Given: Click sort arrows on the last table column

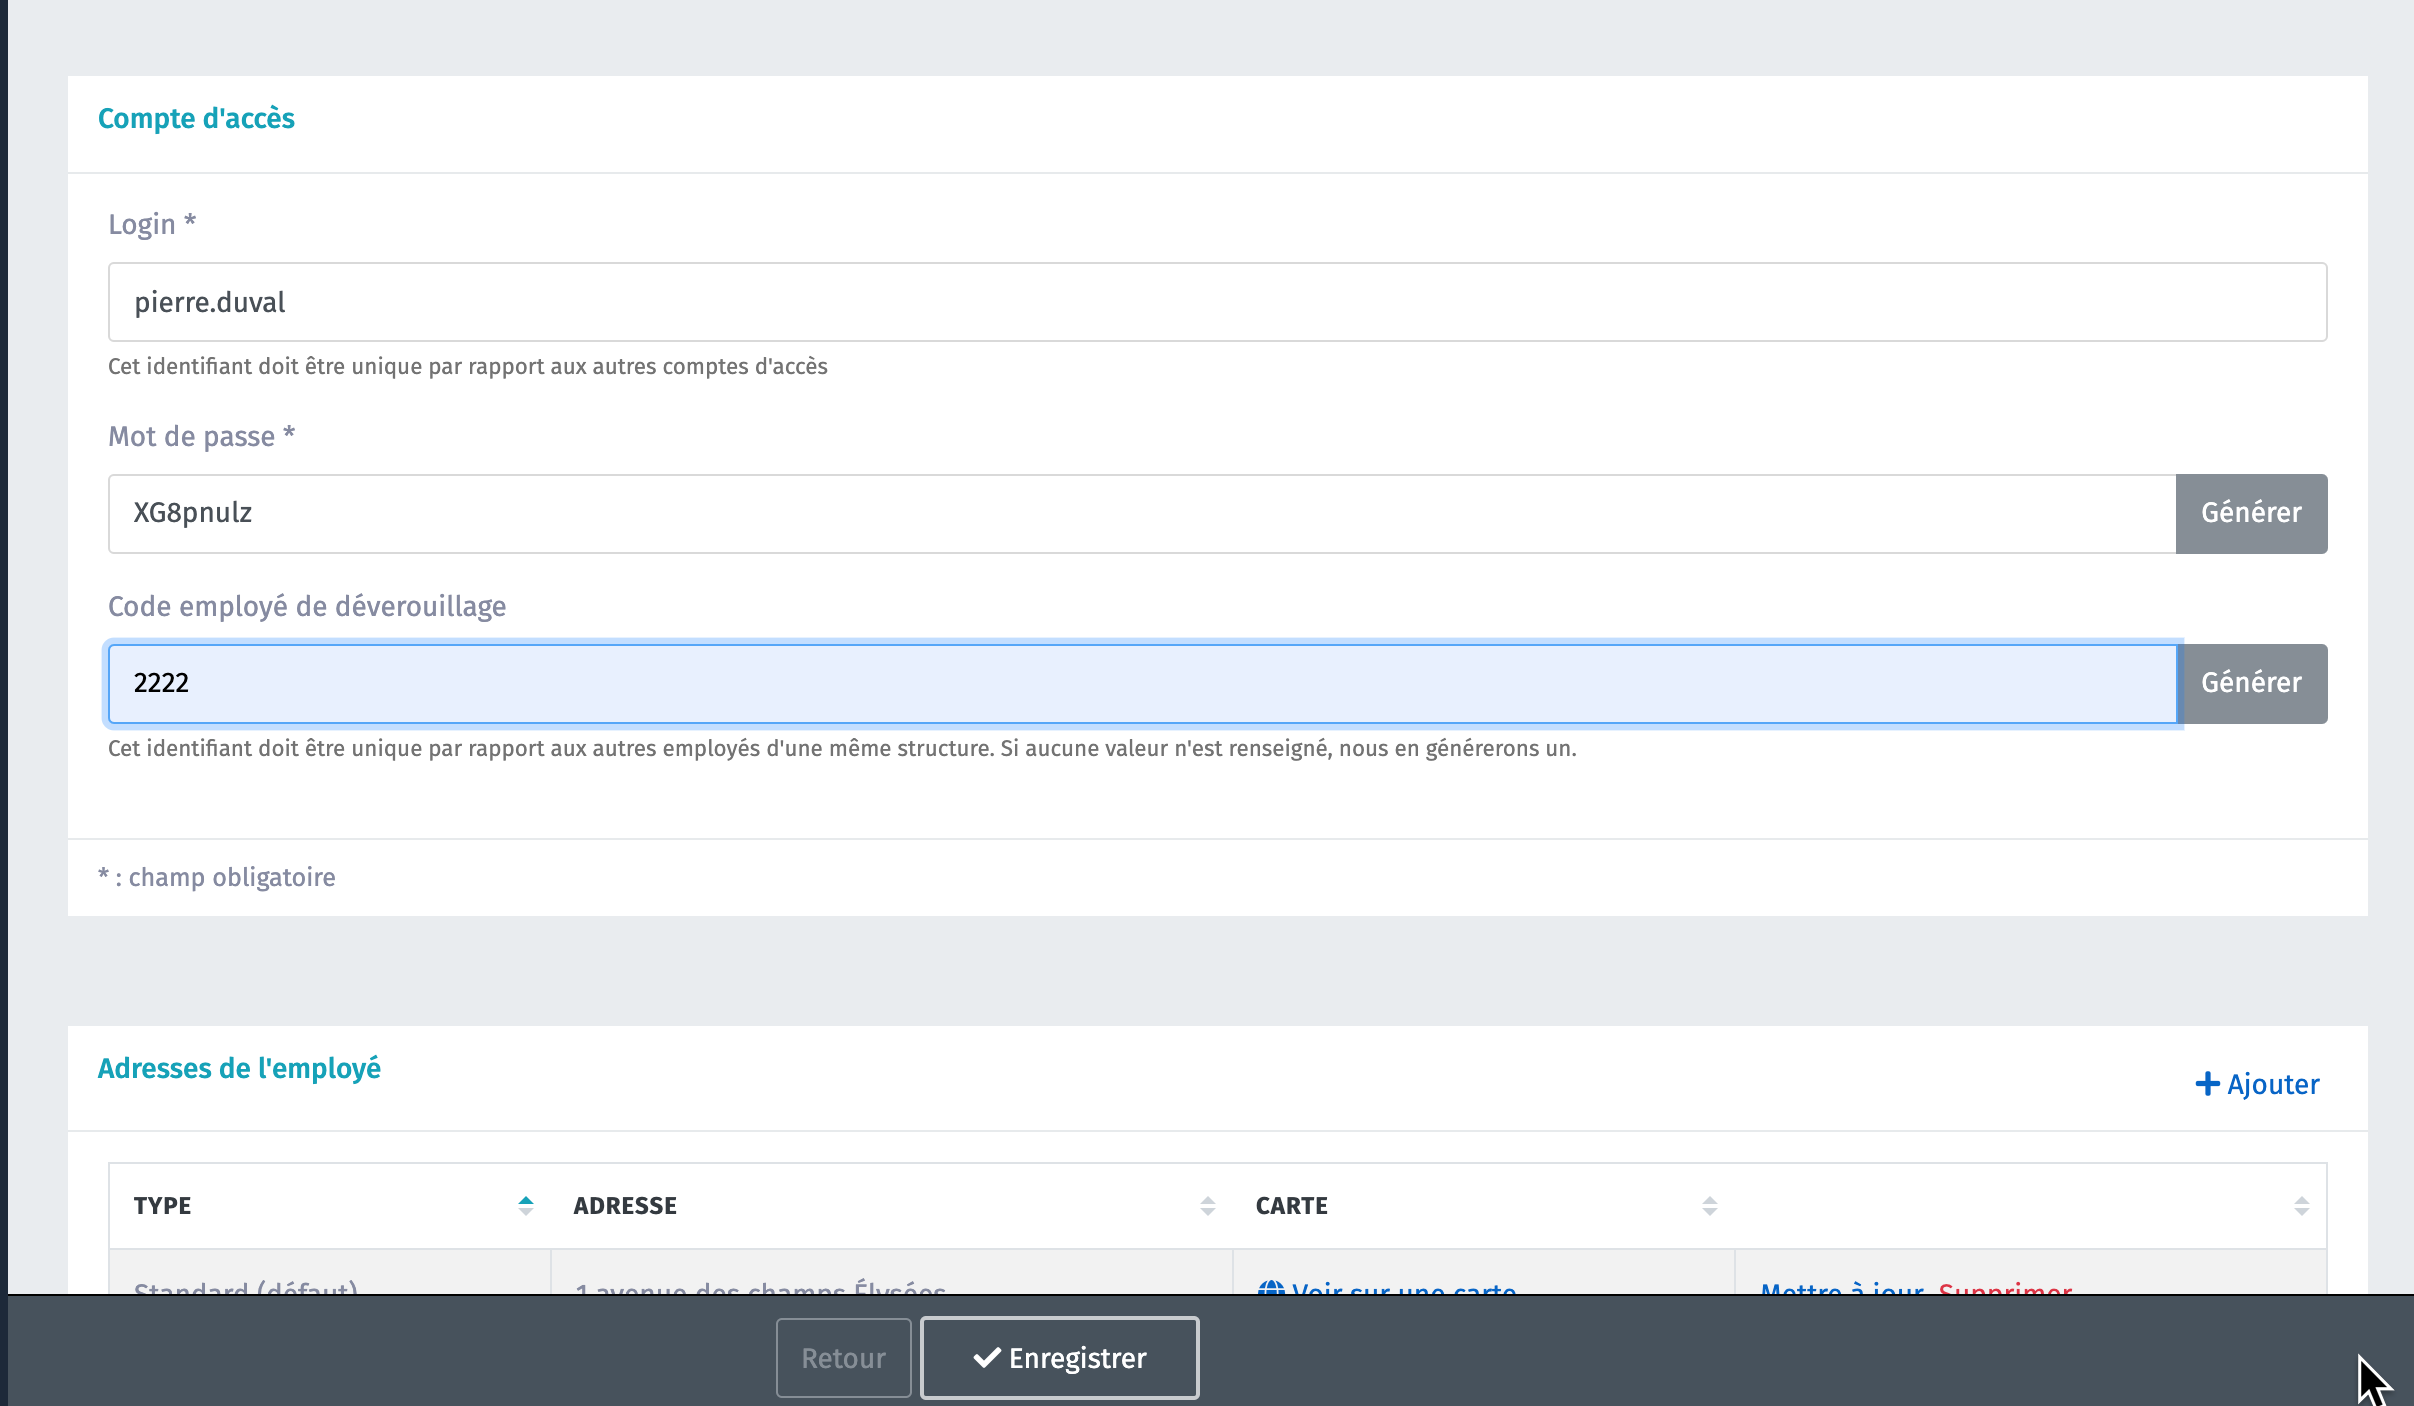Looking at the screenshot, I should click(x=2302, y=1205).
